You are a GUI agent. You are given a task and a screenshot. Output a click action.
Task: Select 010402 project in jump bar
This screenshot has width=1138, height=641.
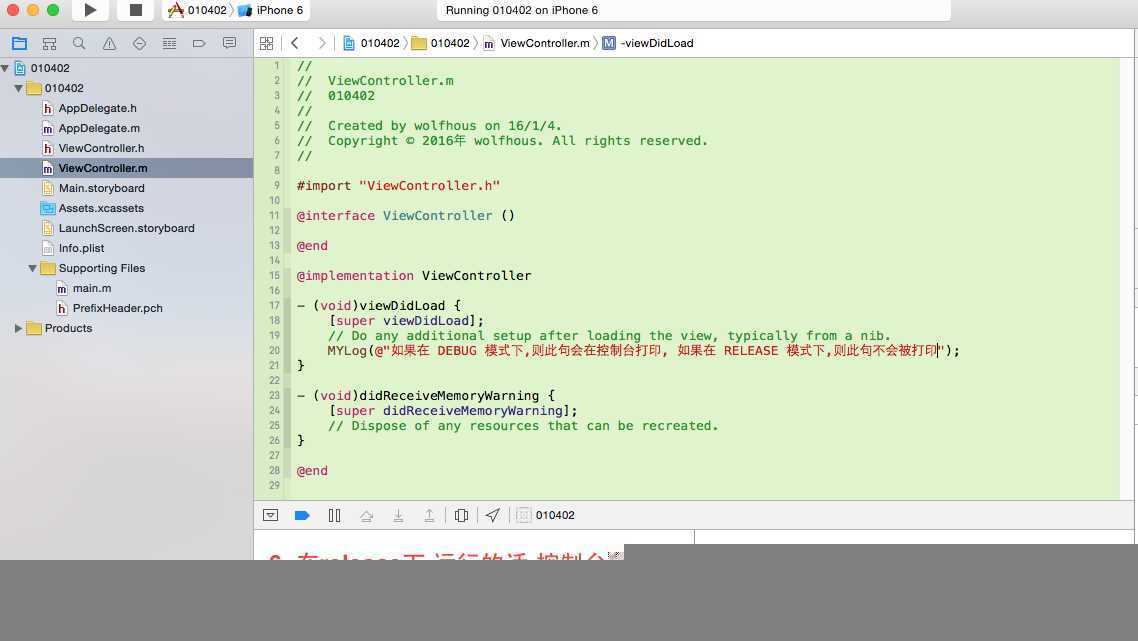coord(371,44)
